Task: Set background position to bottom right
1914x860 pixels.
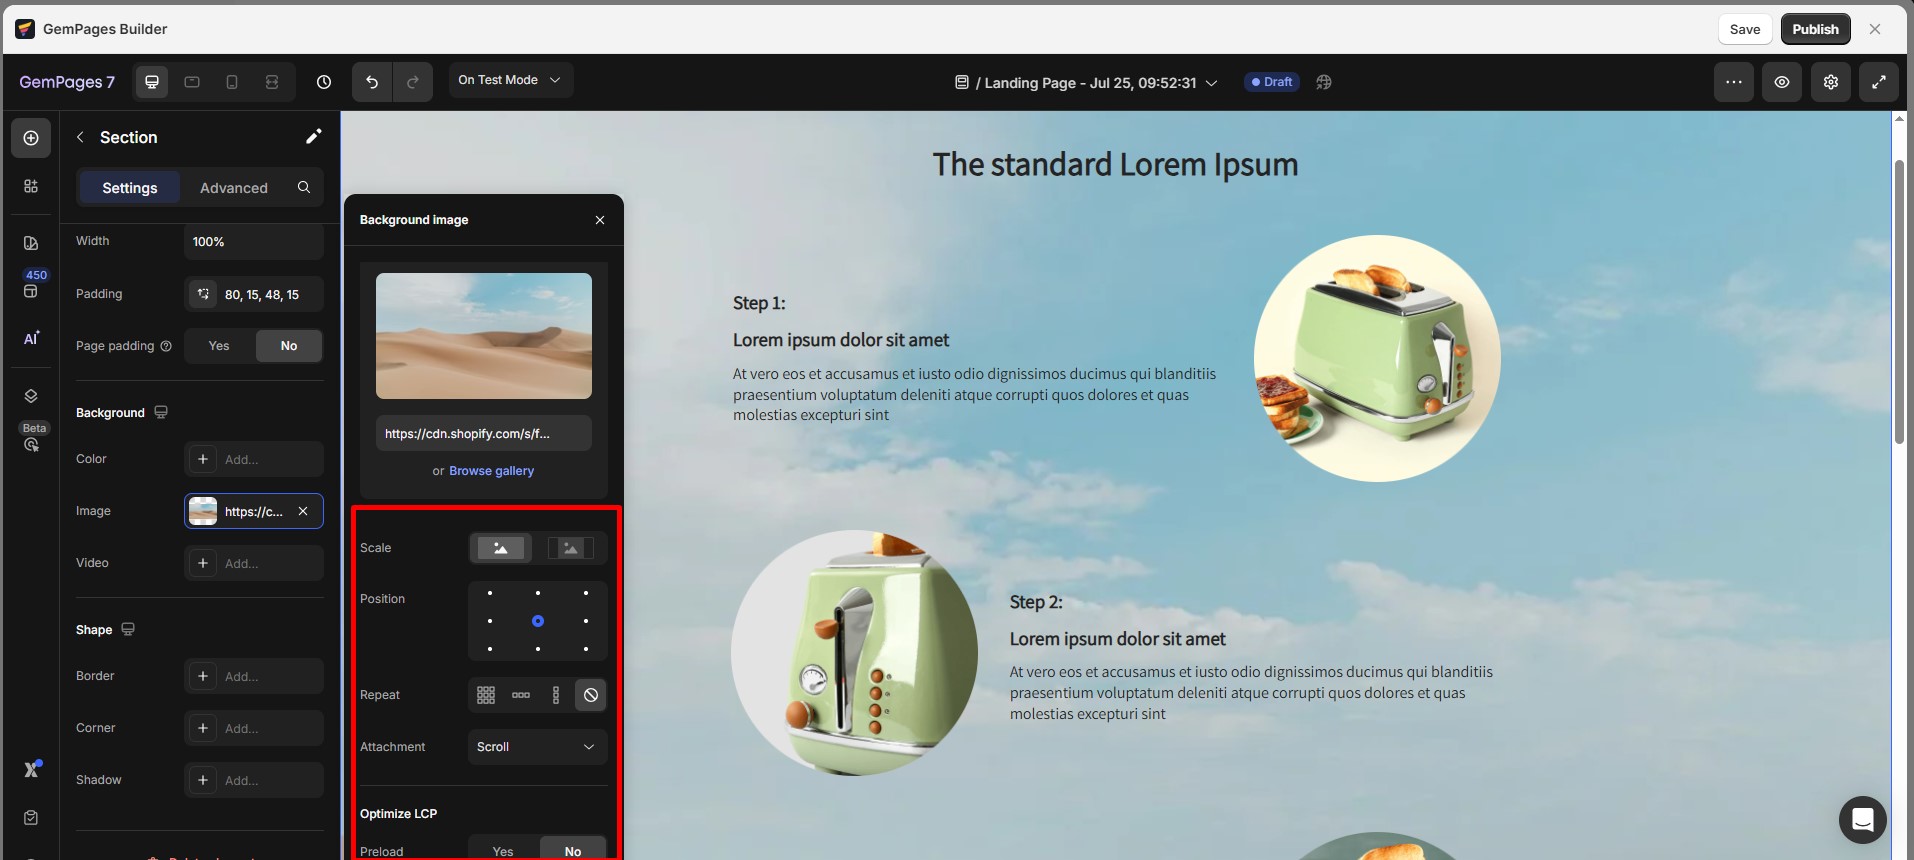Action: point(586,649)
